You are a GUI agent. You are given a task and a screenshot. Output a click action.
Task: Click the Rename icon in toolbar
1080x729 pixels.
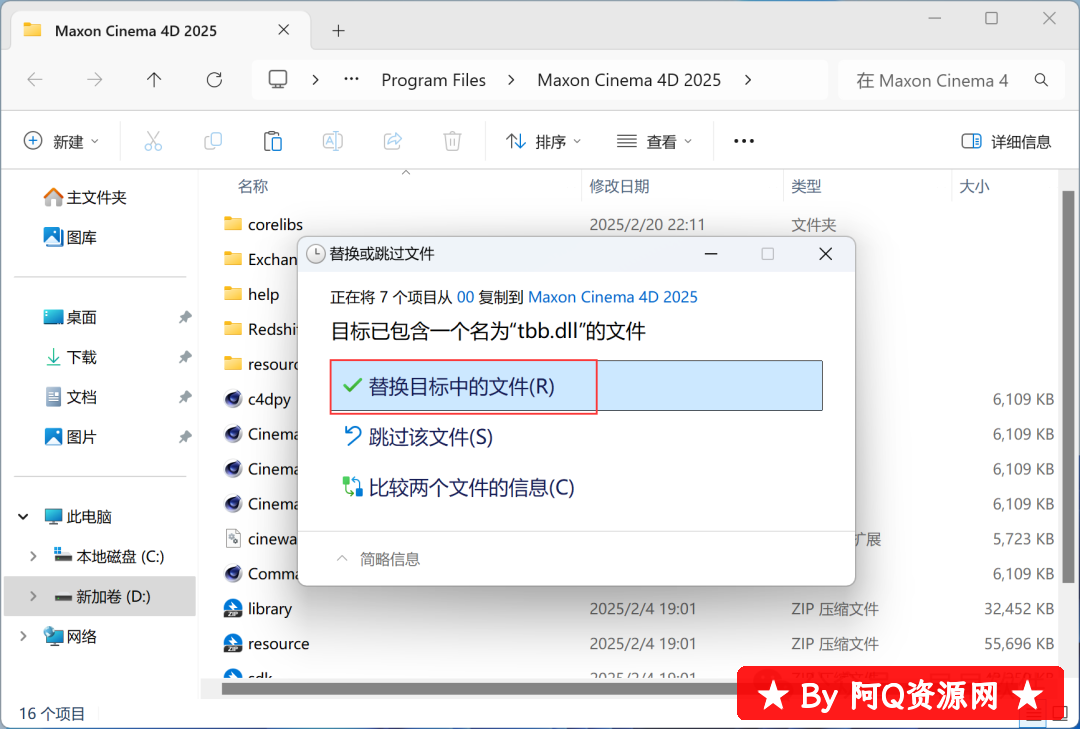pos(333,141)
